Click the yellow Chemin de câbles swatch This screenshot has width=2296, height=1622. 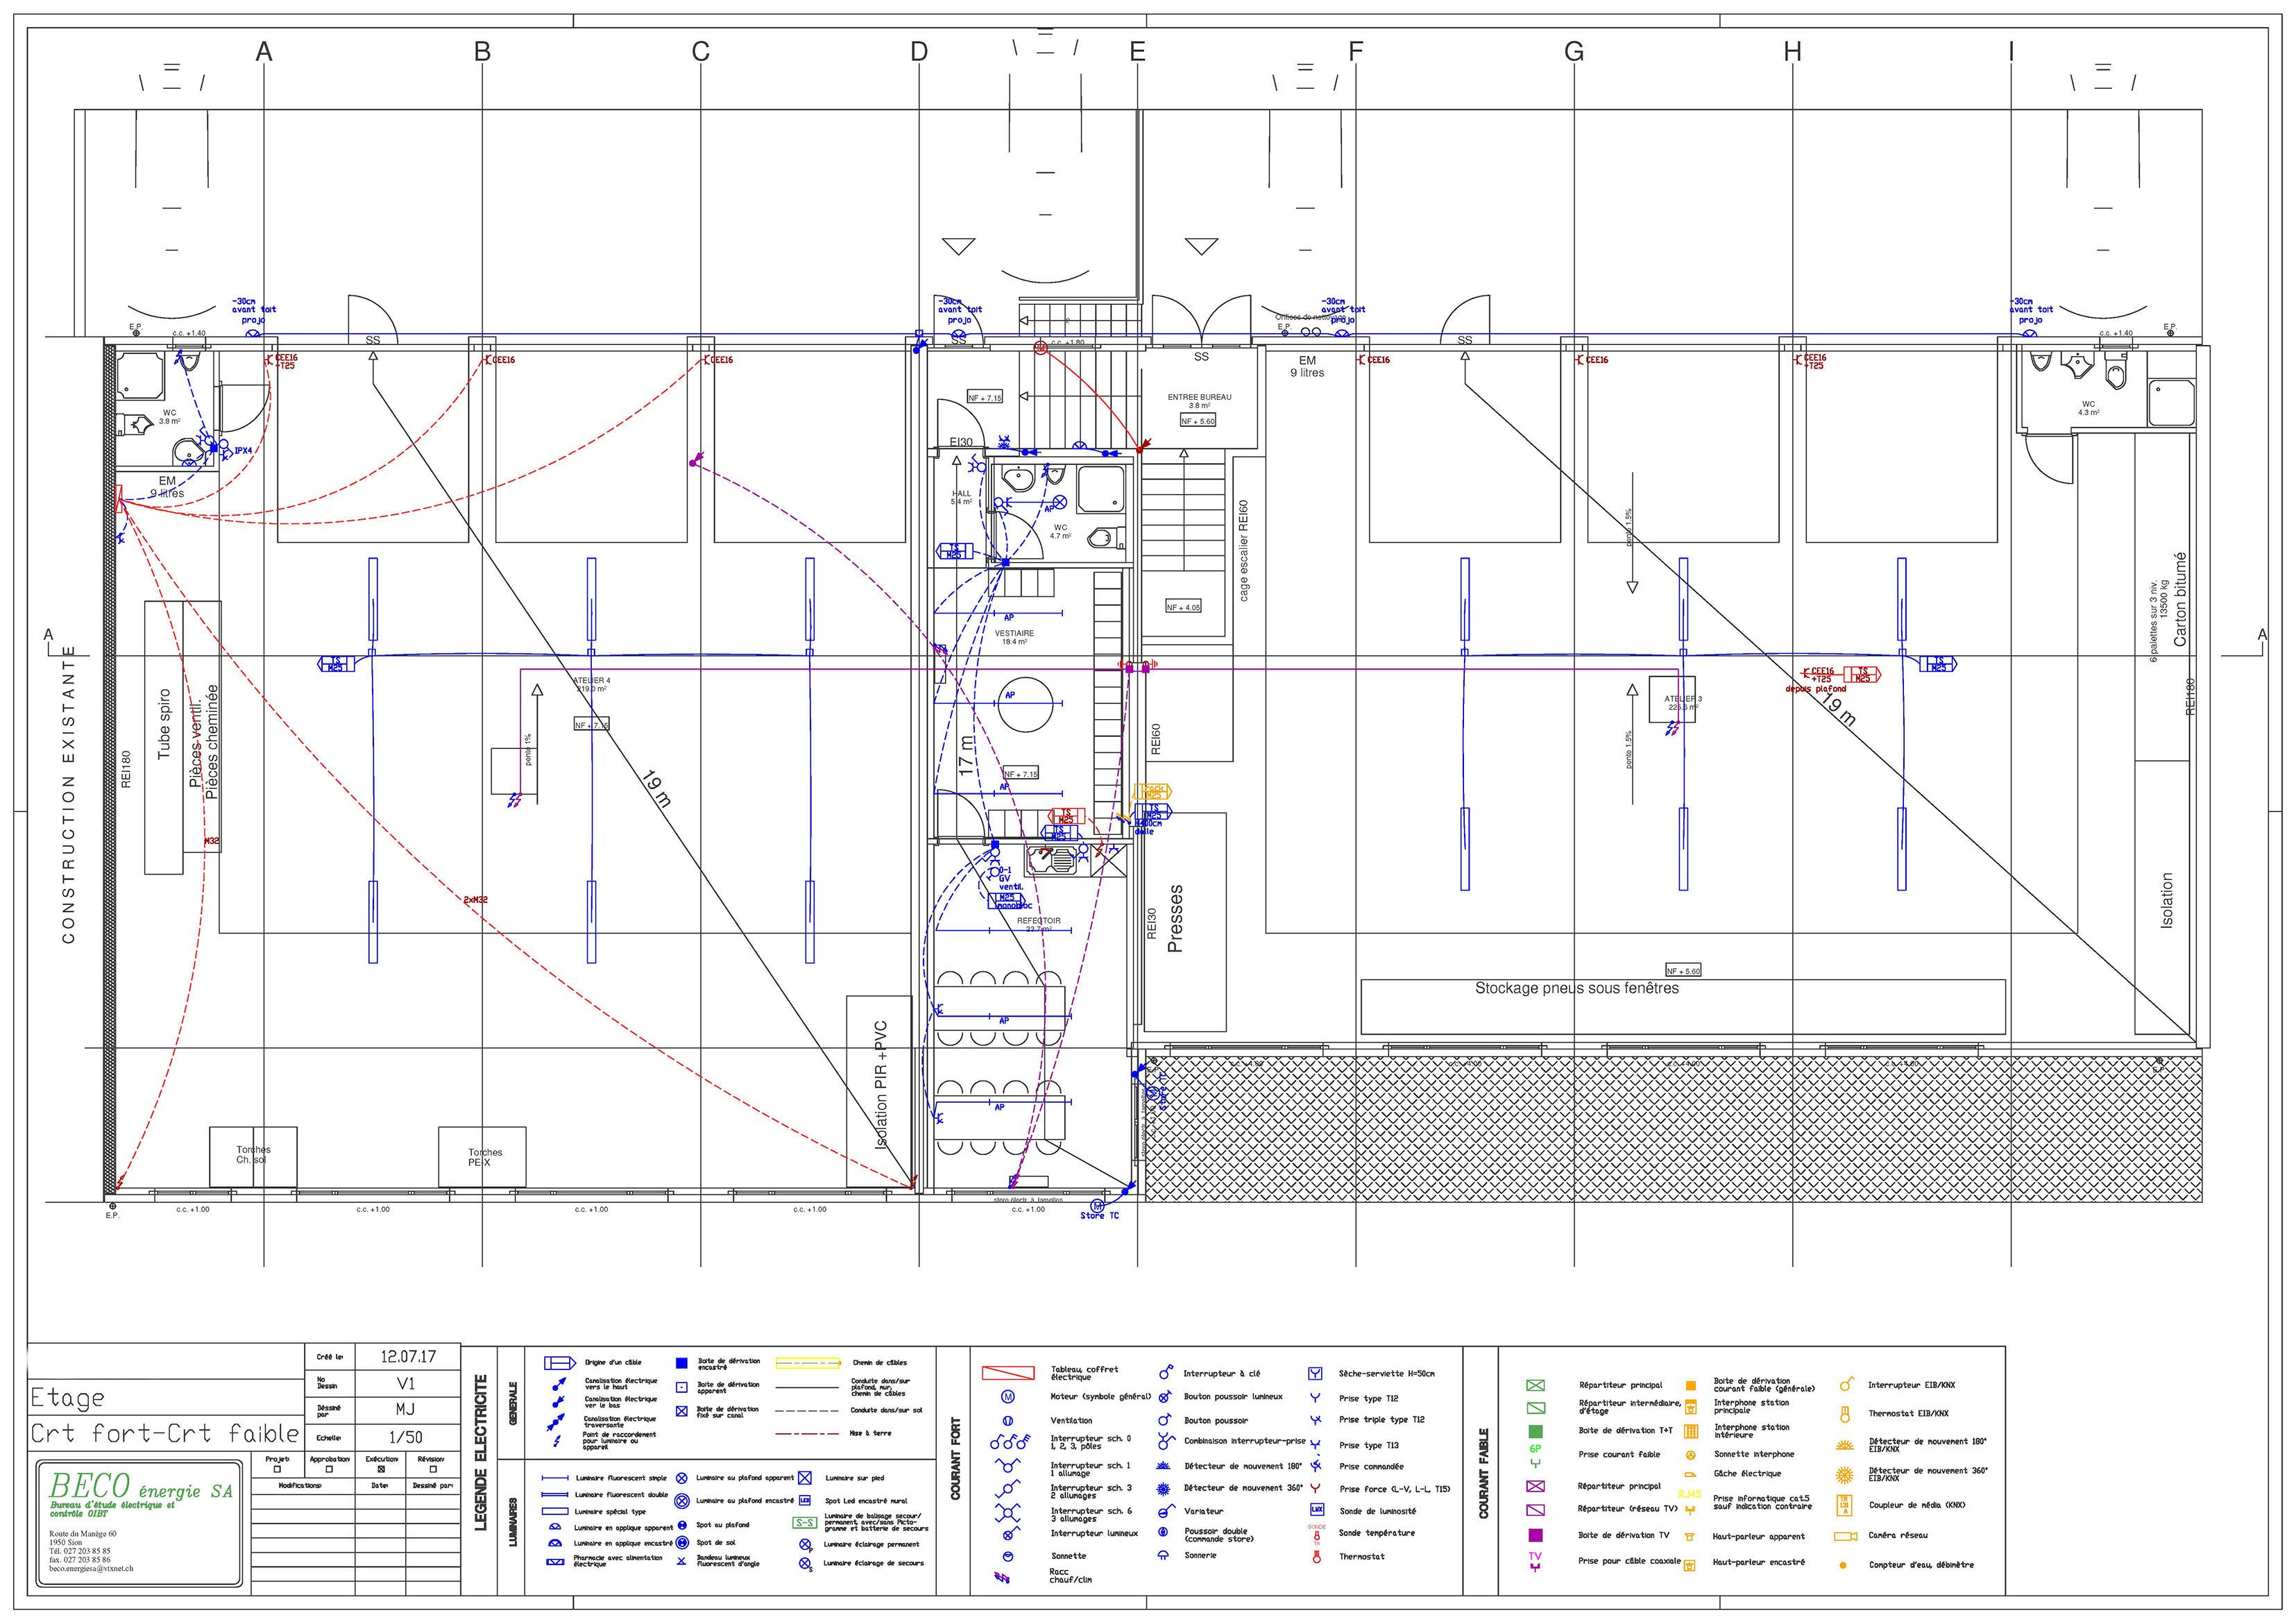point(808,1363)
